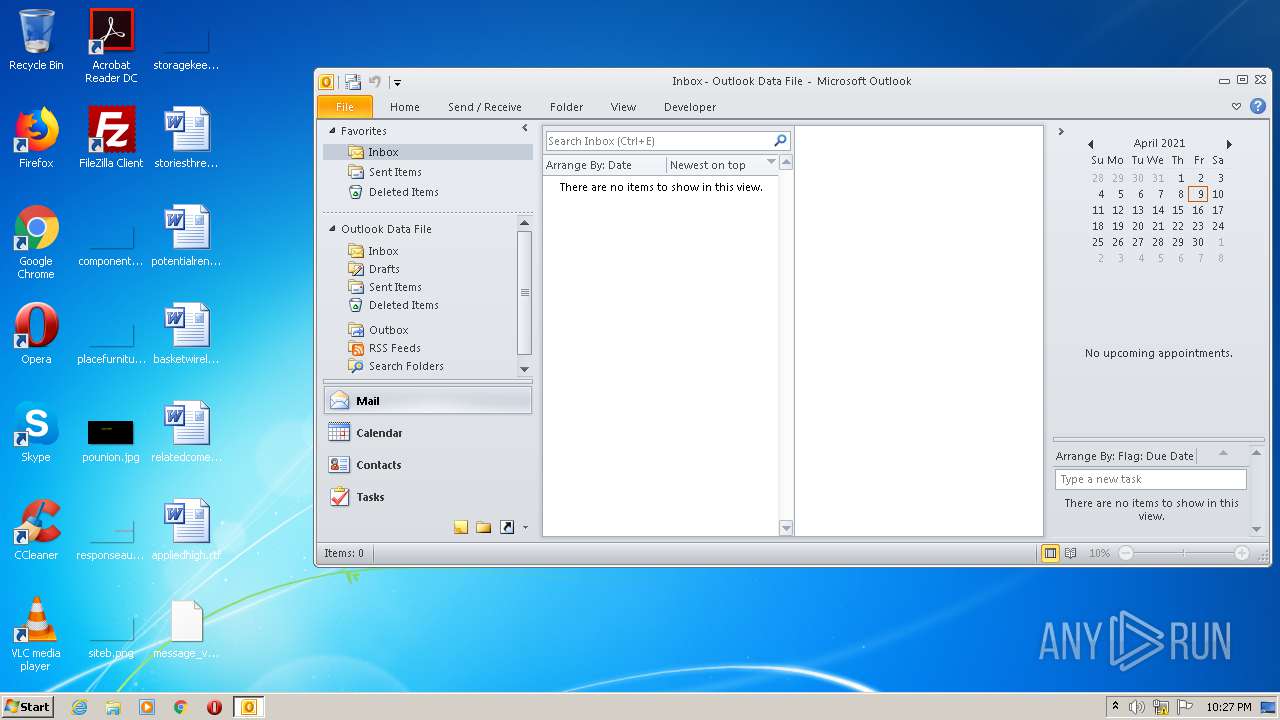Click the volume speaker tray icon
Viewport: 1280px width, 720px height.
pyautogui.click(x=1137, y=707)
